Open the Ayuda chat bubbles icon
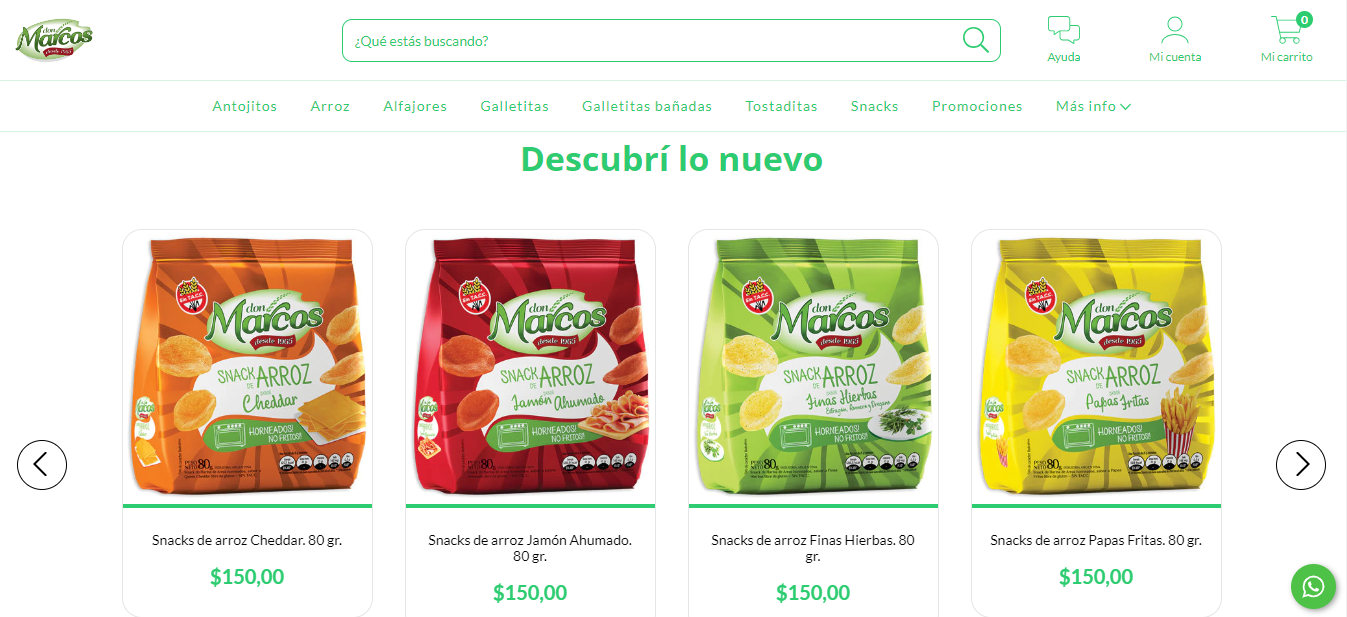The width and height of the screenshot is (1347, 617). [x=1064, y=30]
